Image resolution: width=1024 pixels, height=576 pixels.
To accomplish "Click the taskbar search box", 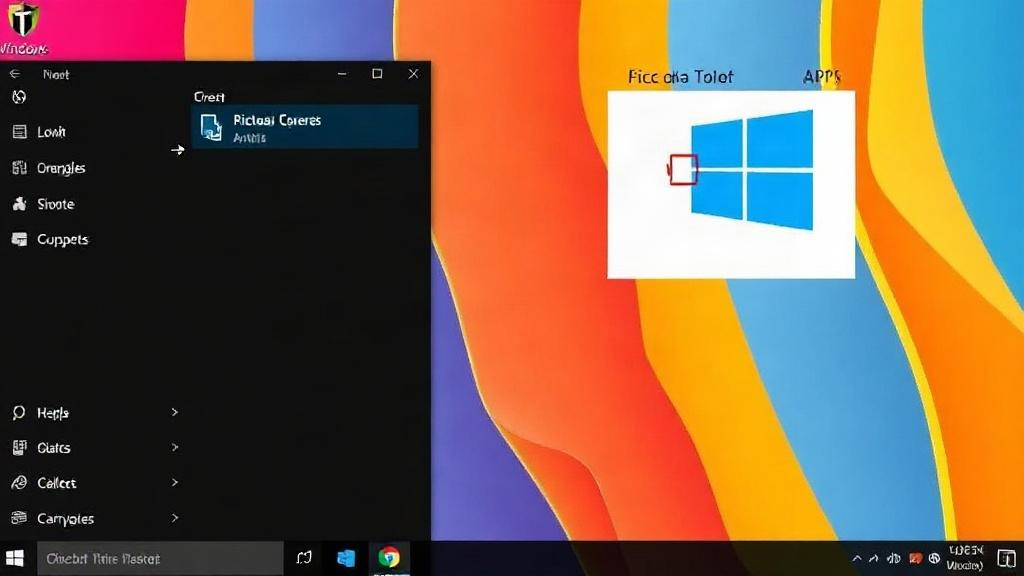I will (x=160, y=558).
